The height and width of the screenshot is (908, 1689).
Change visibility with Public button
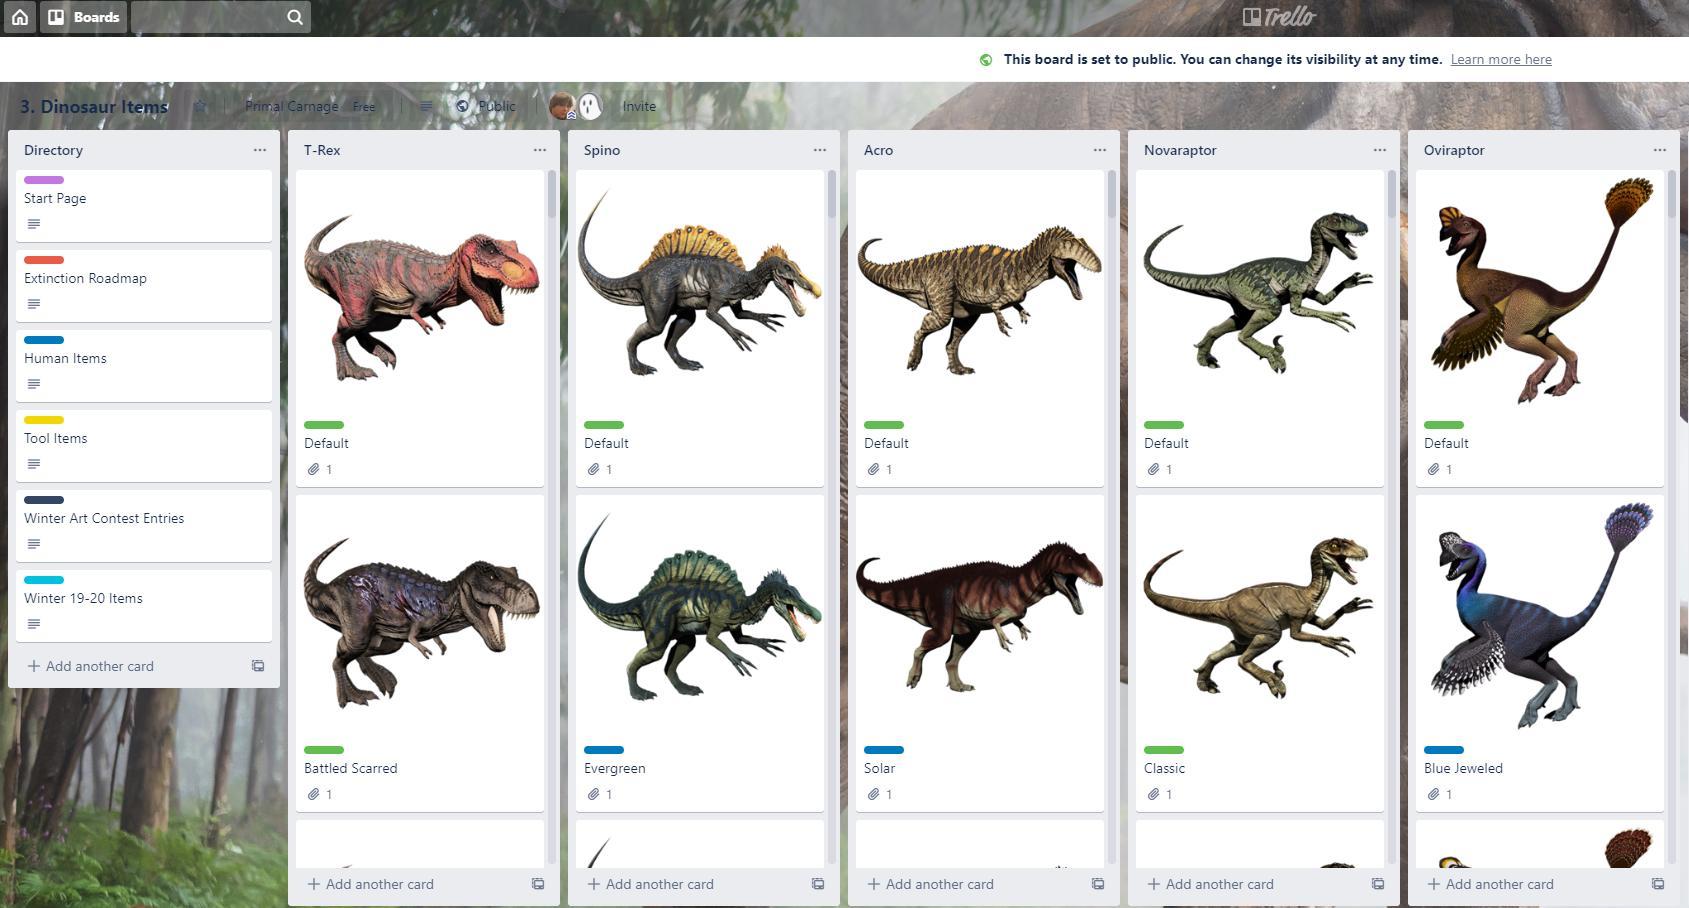coord(486,106)
